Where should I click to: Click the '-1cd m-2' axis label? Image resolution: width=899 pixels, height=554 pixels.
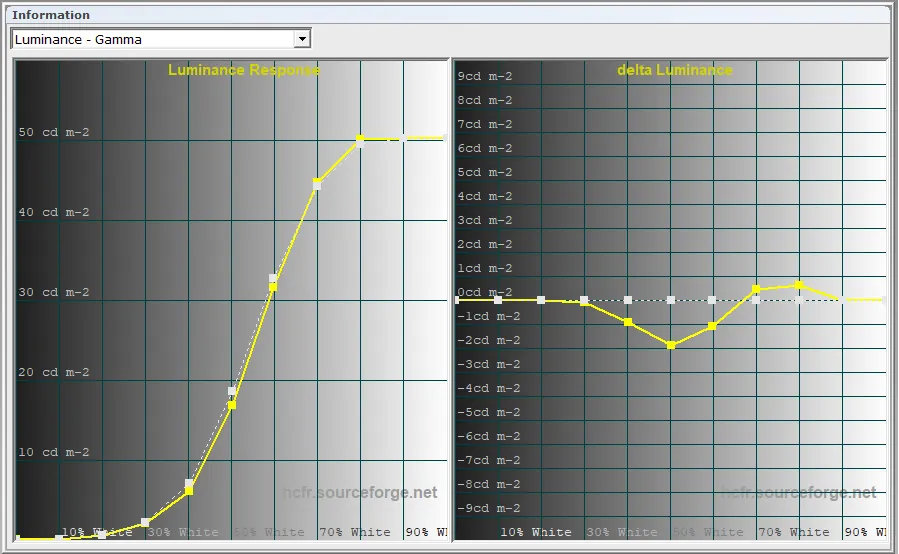click(488, 316)
